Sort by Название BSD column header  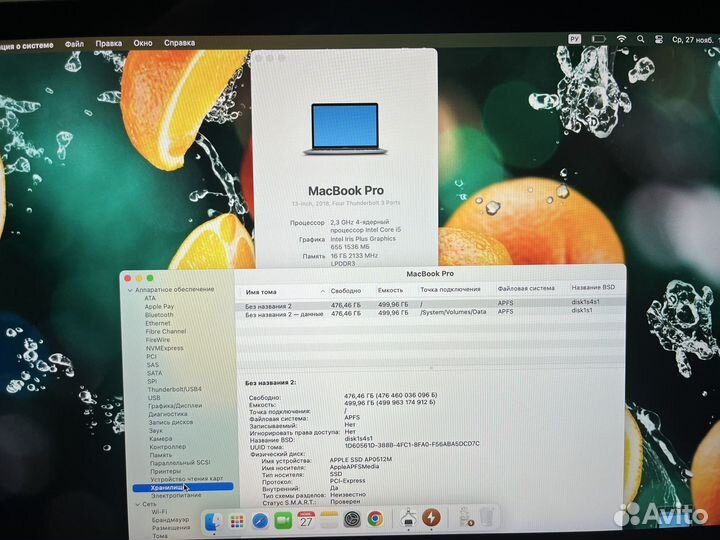tap(593, 287)
